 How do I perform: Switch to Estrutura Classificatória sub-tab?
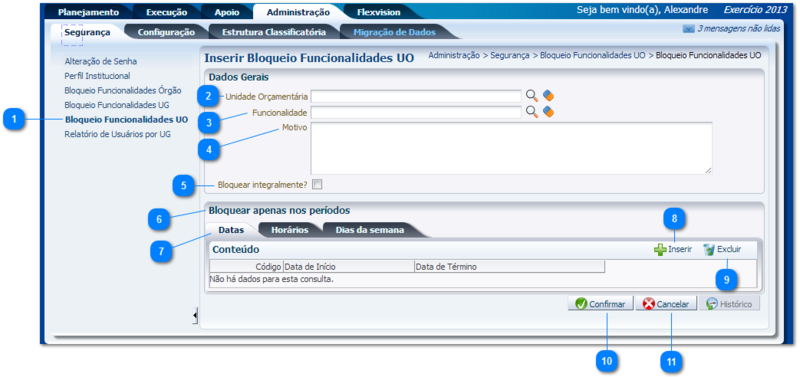[274, 32]
